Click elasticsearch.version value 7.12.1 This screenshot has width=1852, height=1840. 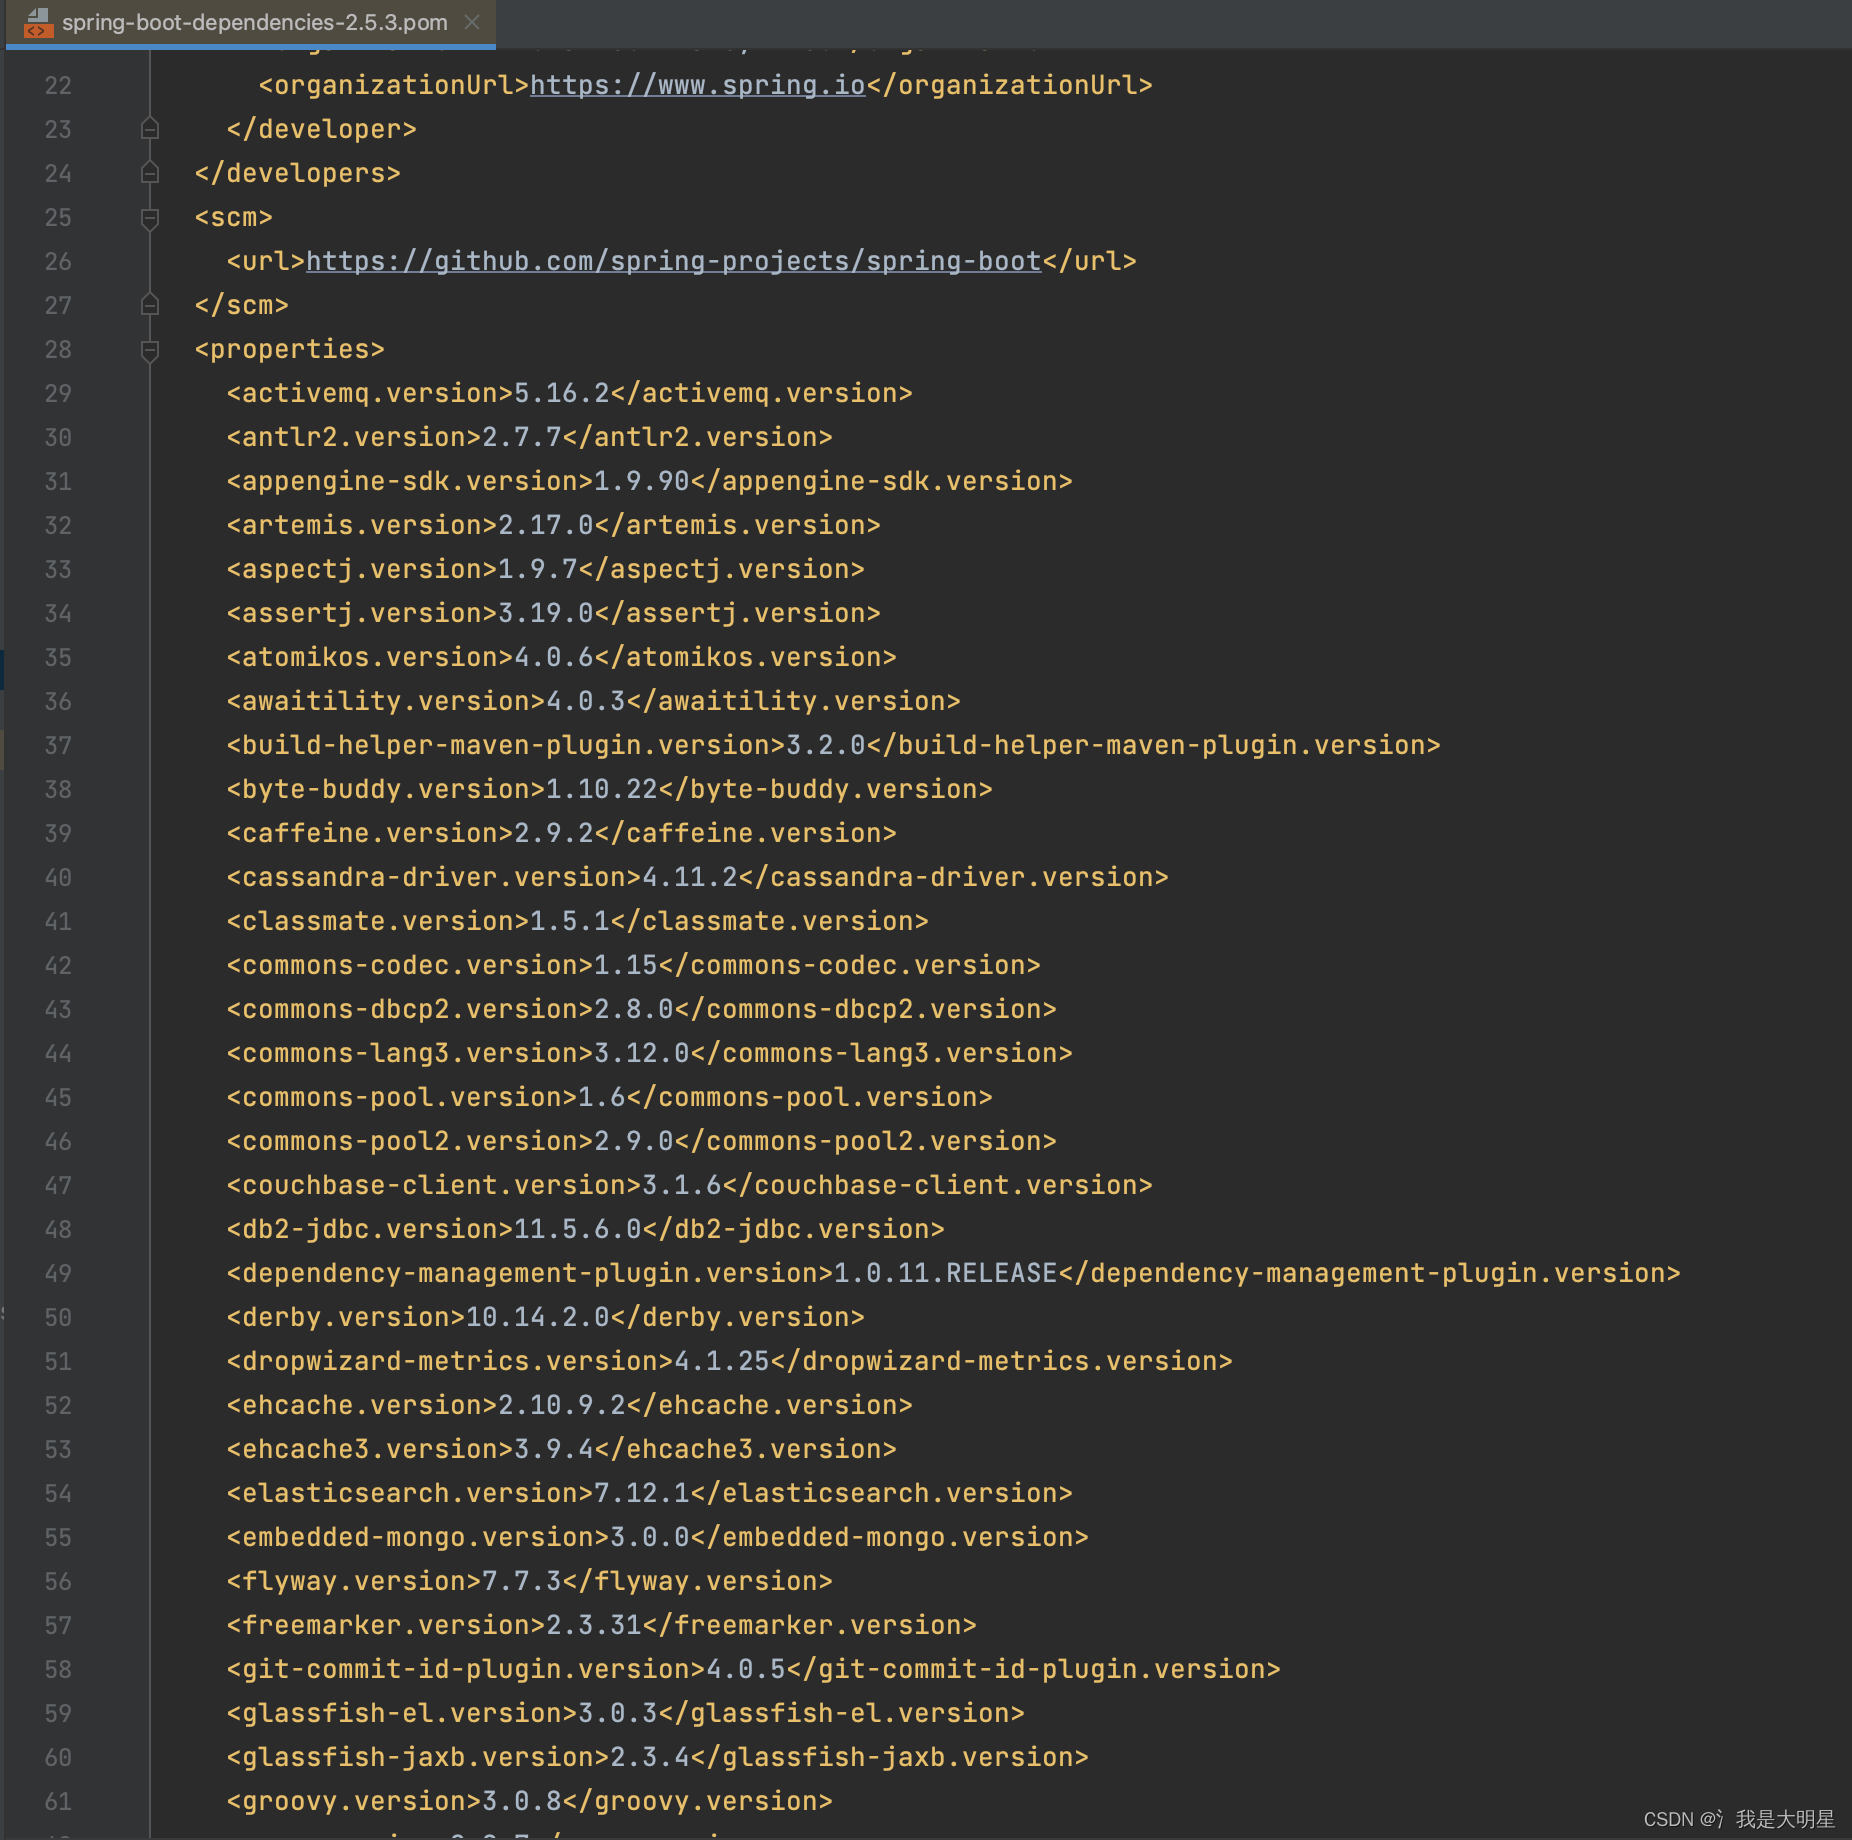(642, 1493)
